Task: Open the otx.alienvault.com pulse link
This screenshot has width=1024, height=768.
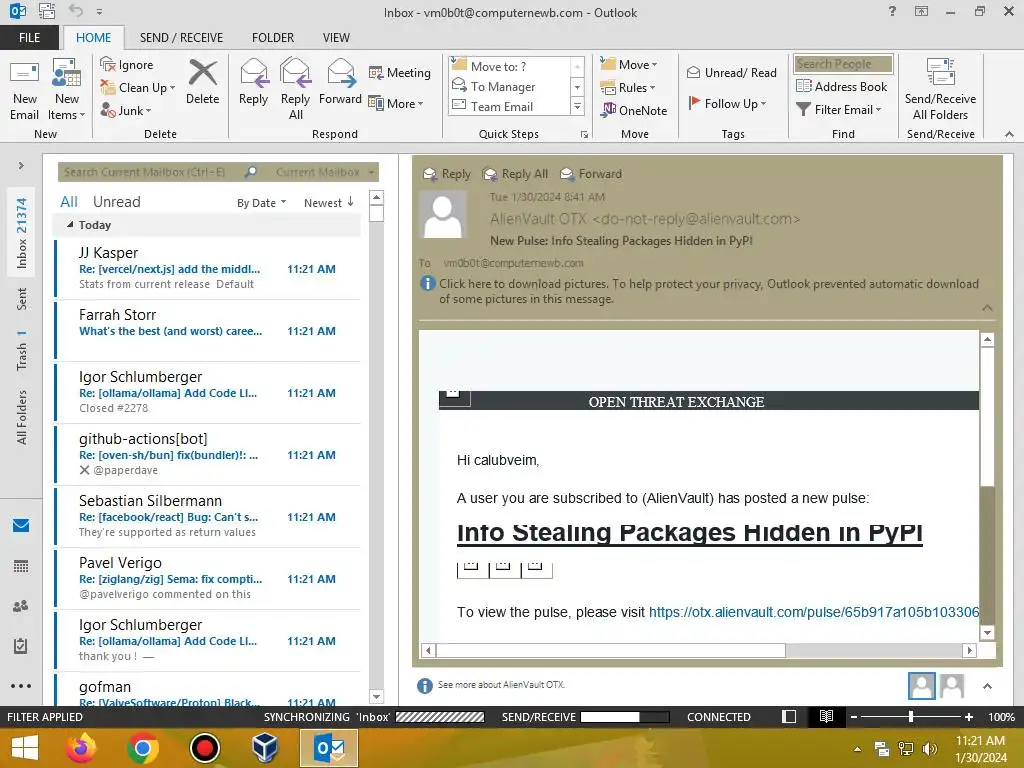Action: pos(814,612)
